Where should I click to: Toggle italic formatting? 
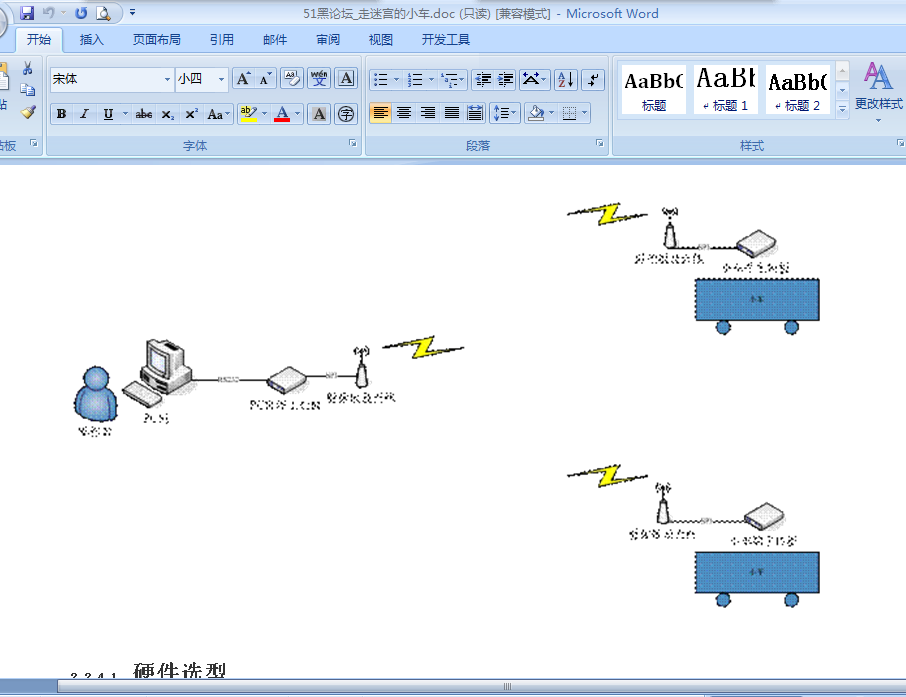pos(84,114)
